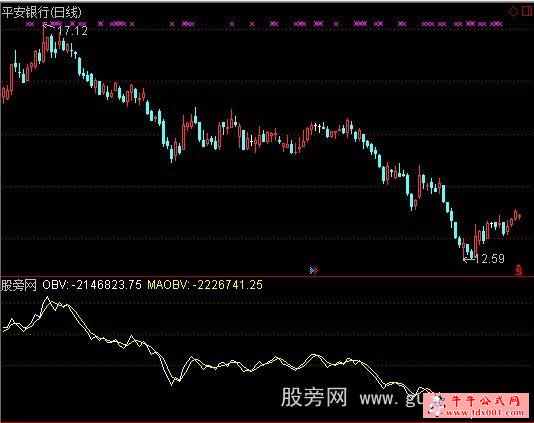Image resolution: width=534 pixels, height=423 pixels.
Task: Click the red S signal icon
Action: 519,270
